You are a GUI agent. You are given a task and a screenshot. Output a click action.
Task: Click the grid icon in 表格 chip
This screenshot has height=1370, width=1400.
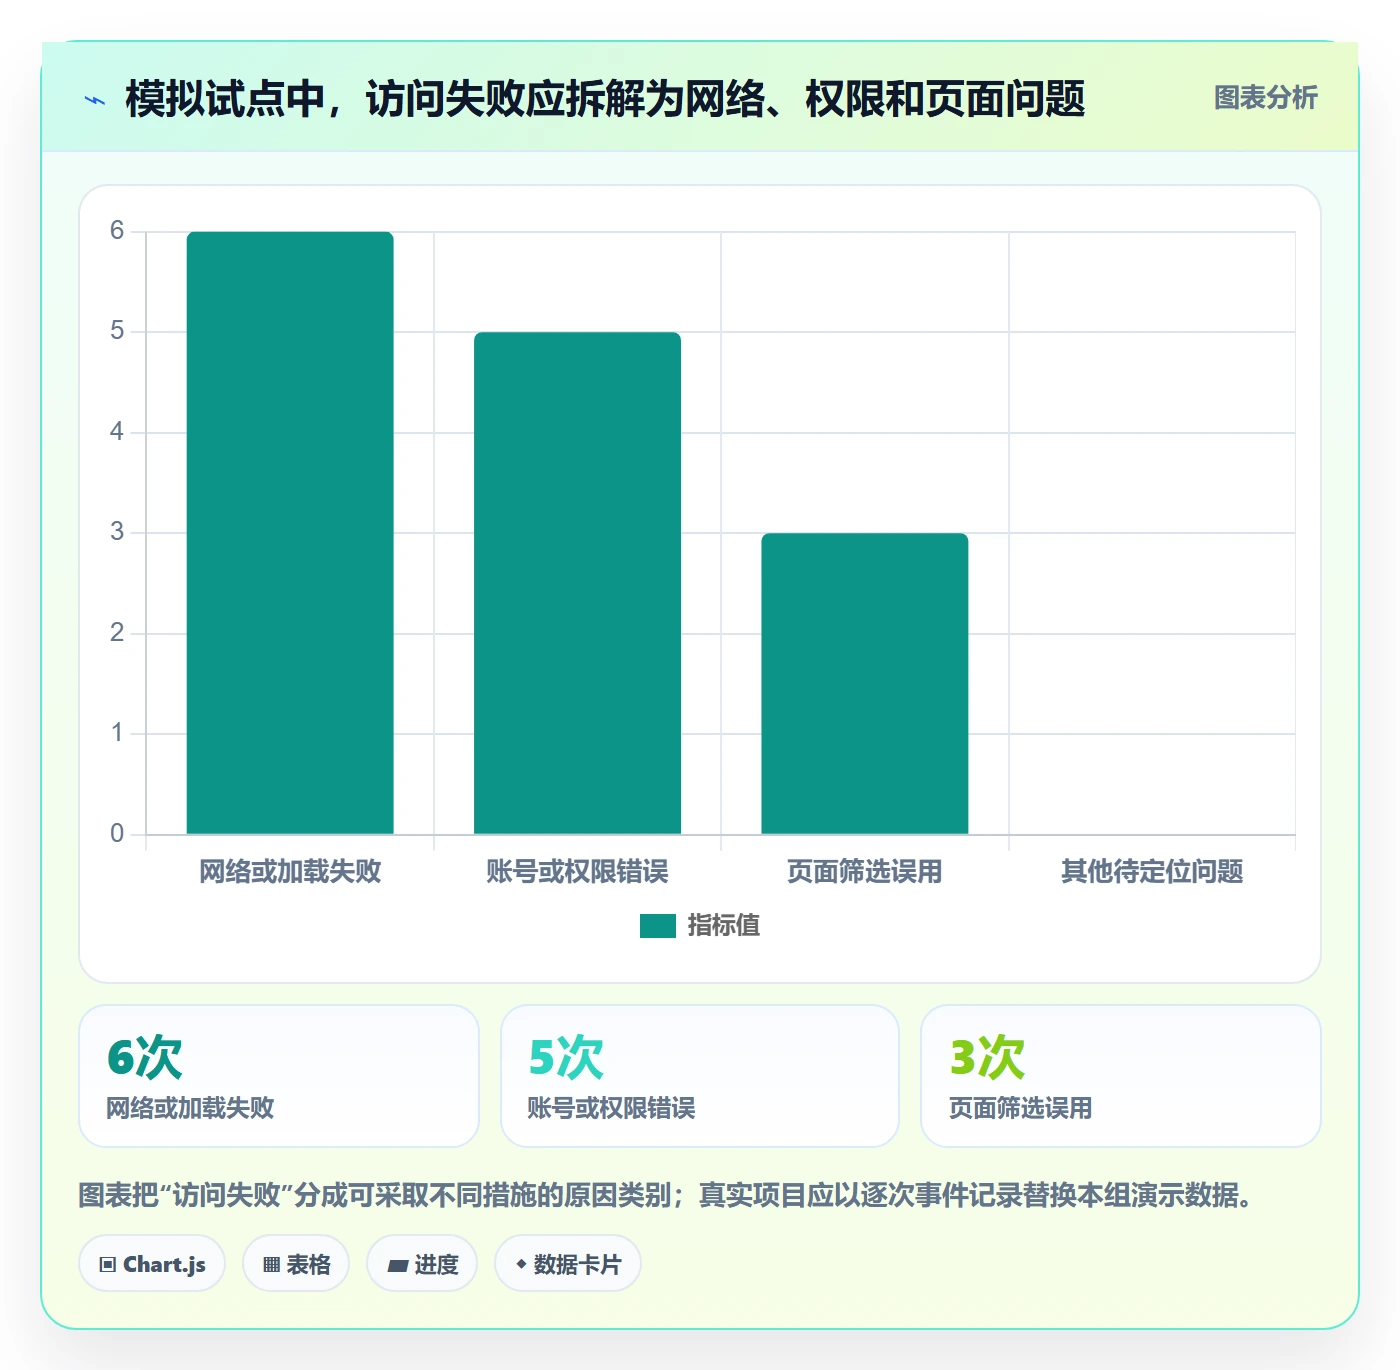point(271,1265)
